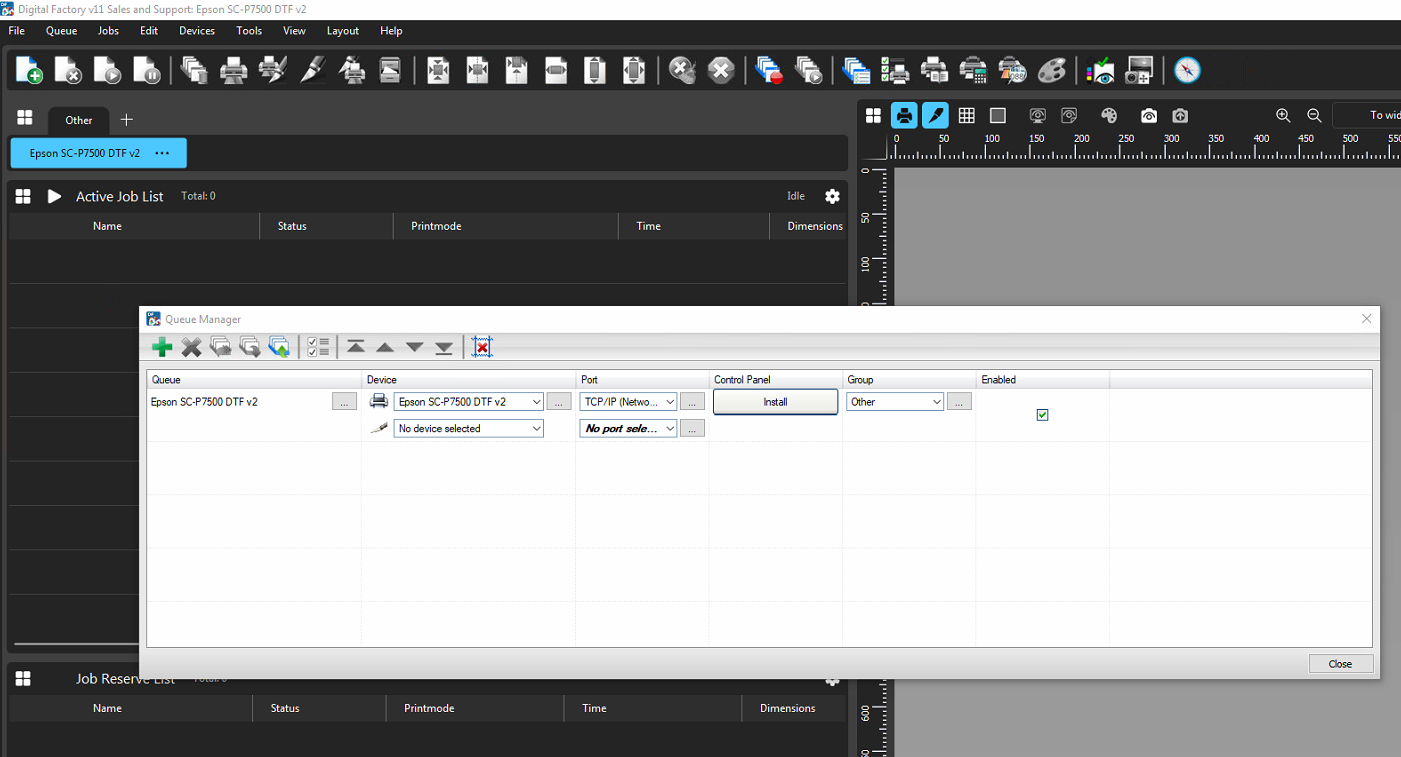
Task: Move queue to top arrow icon
Action: pyautogui.click(x=355, y=347)
